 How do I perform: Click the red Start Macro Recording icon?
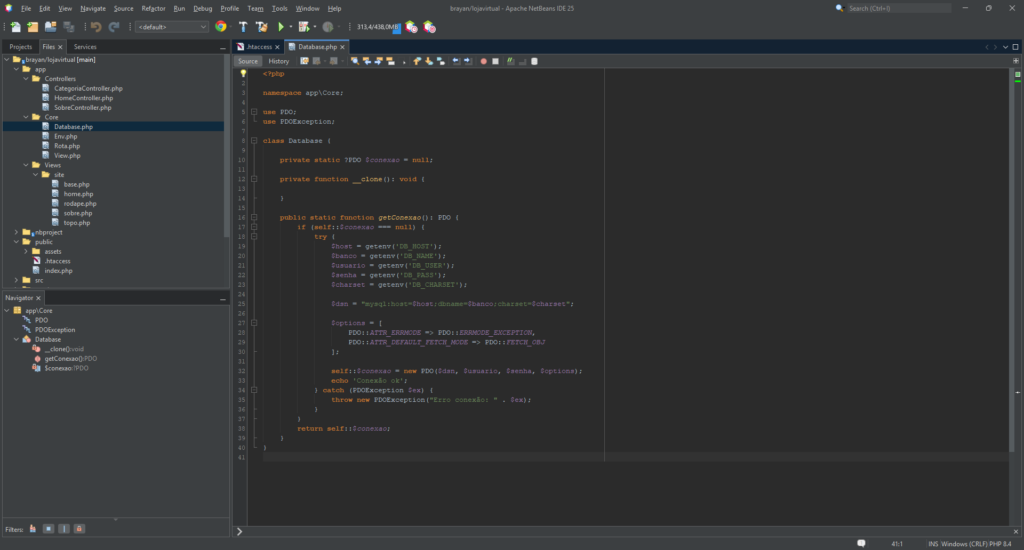[483, 61]
